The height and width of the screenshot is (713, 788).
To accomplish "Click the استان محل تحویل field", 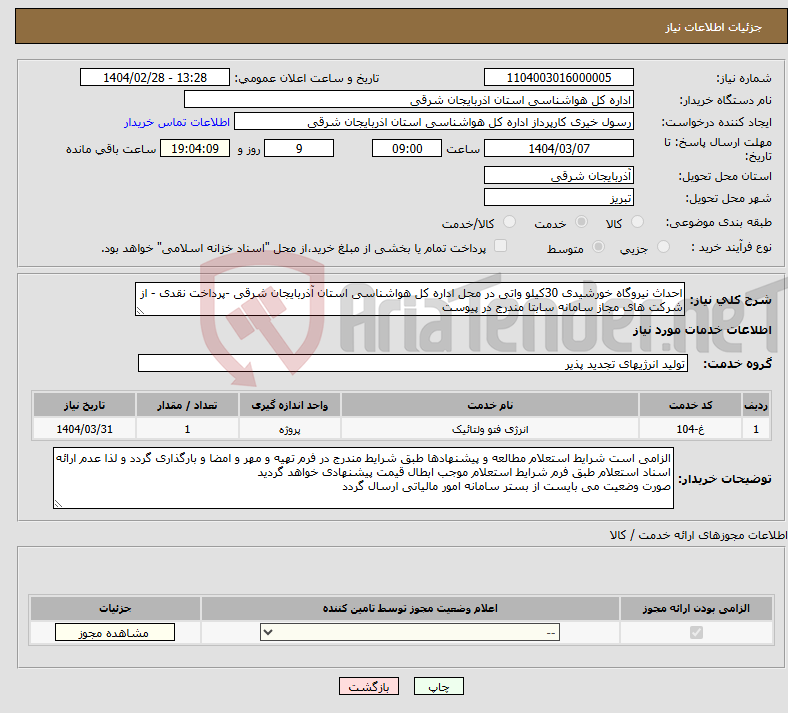I will (558, 175).
